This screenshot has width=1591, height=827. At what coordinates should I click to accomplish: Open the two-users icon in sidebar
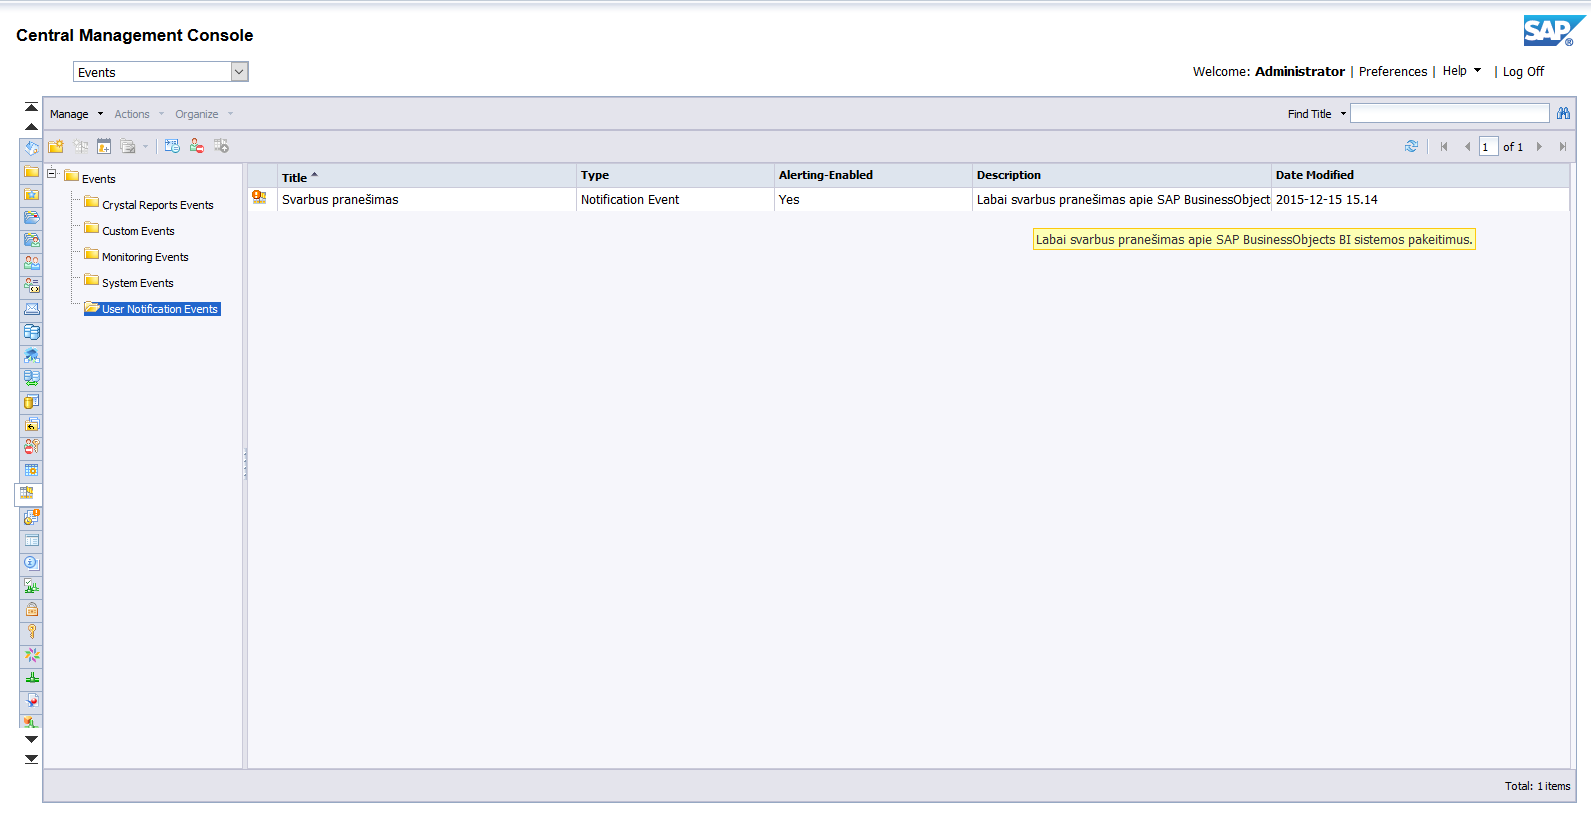[x=32, y=263]
